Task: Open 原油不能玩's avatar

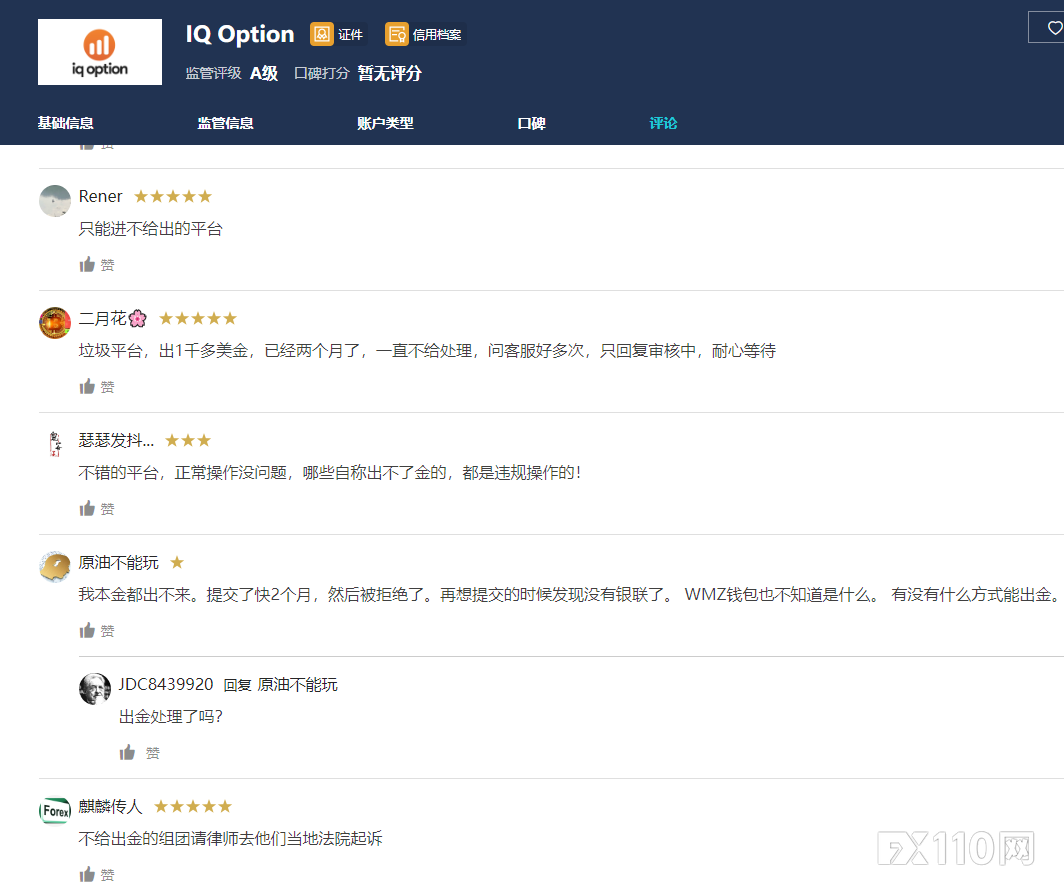Action: point(55,567)
